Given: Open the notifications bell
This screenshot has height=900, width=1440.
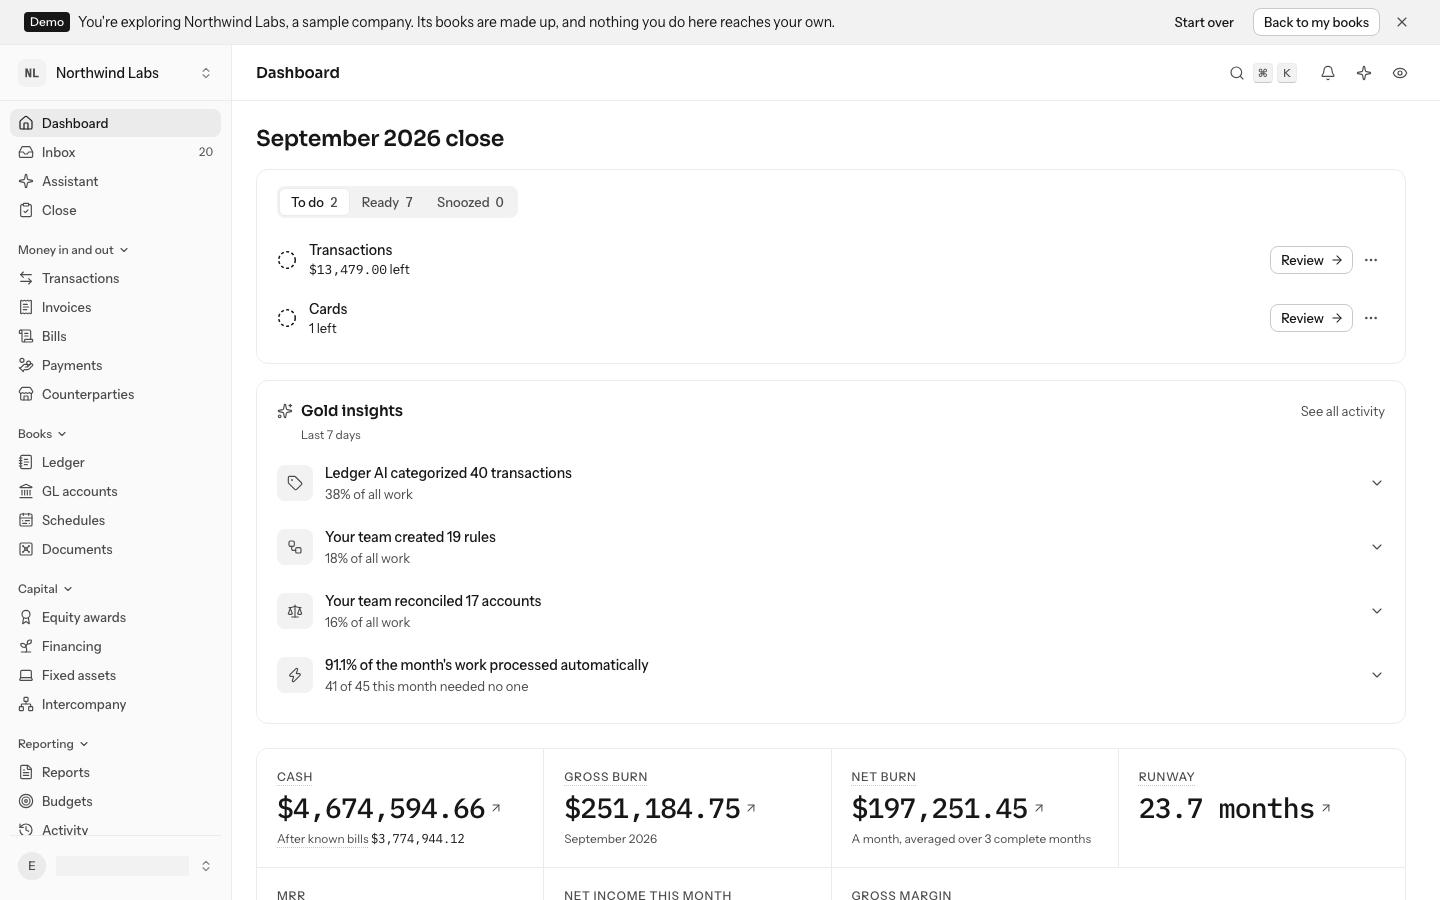Looking at the screenshot, I should (x=1328, y=73).
